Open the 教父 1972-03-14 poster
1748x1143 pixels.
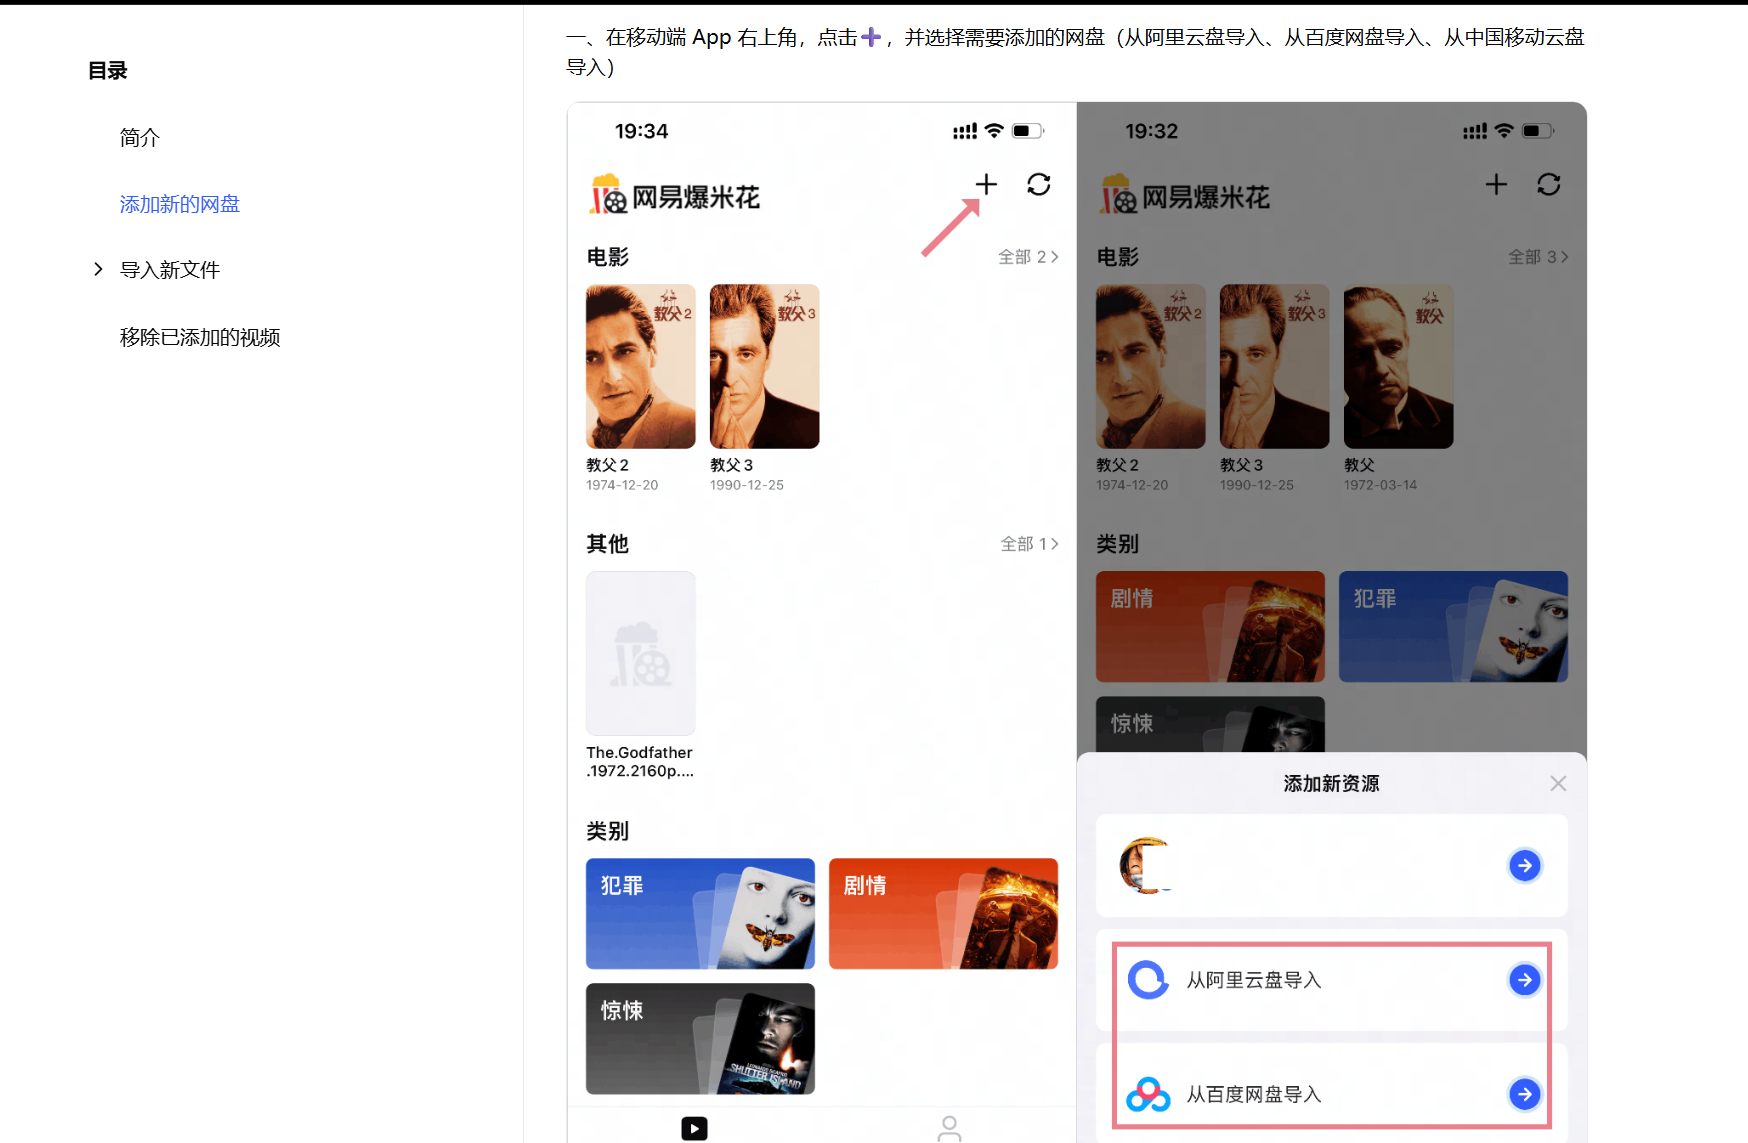(x=1399, y=366)
